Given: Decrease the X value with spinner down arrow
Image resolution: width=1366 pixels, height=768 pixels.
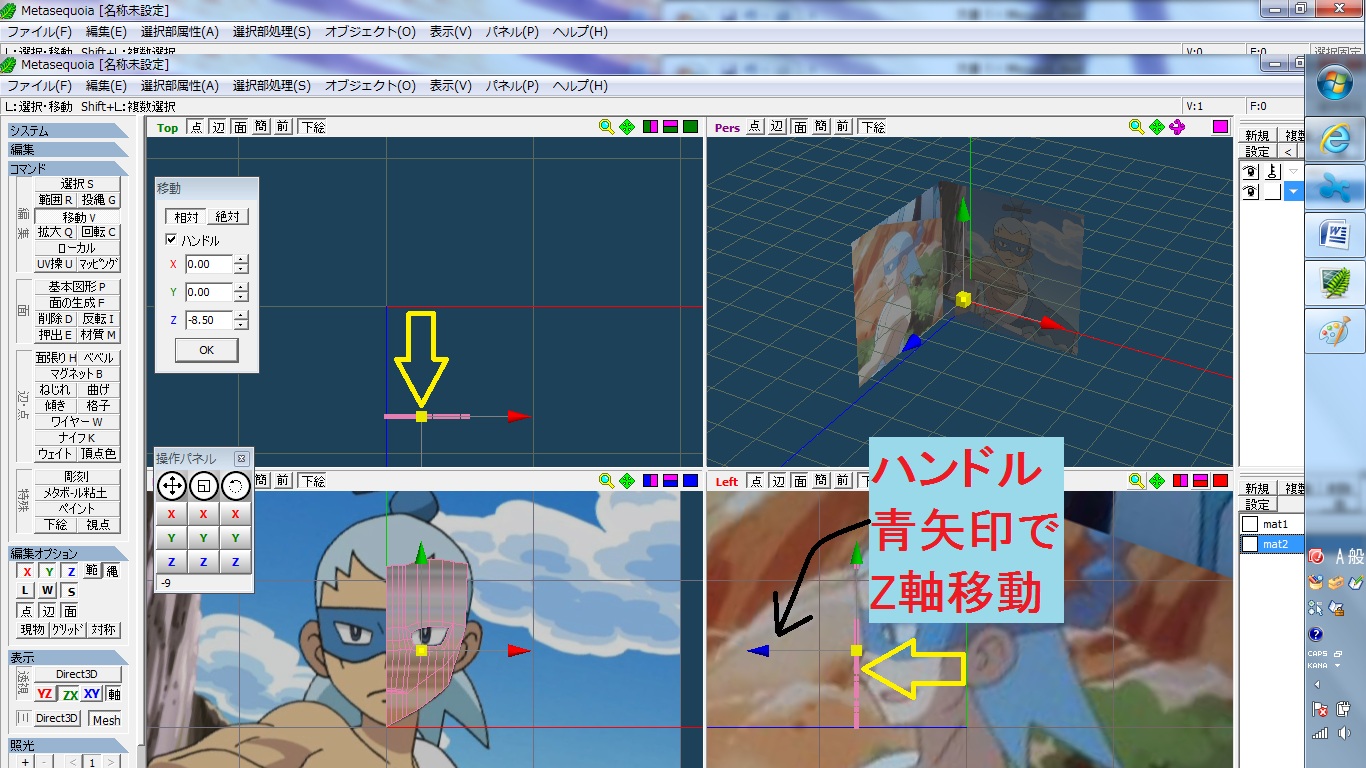Looking at the screenshot, I should pyautogui.click(x=241, y=270).
